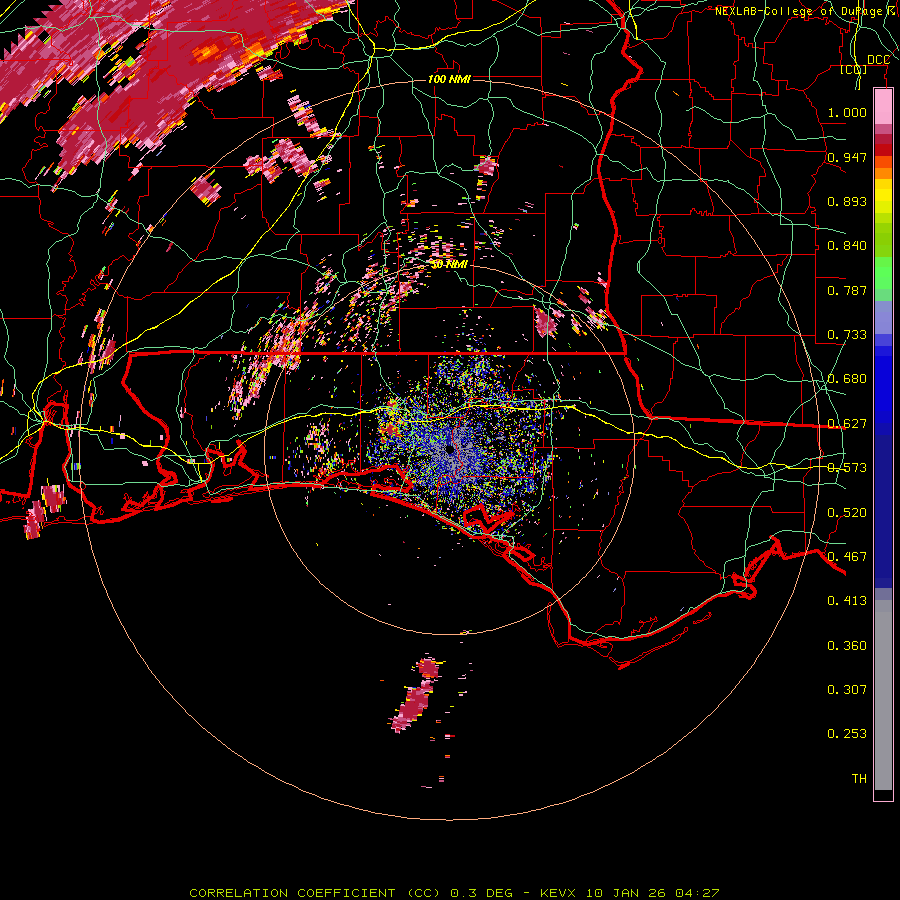Click the 0.307 legend value
Image resolution: width=900 pixels, height=900 pixels.
tap(847, 690)
